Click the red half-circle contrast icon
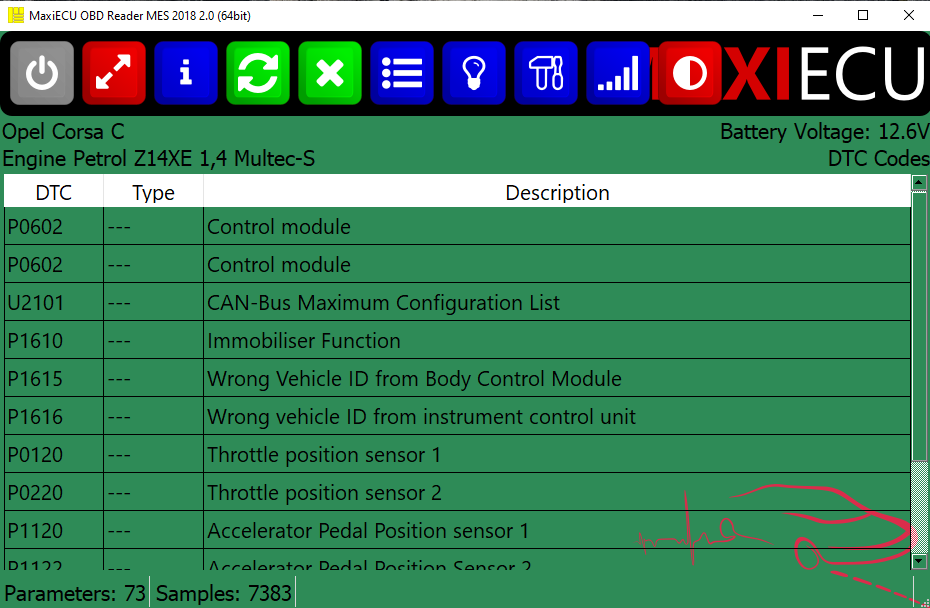Viewport: 930px width, 608px height. [x=690, y=73]
